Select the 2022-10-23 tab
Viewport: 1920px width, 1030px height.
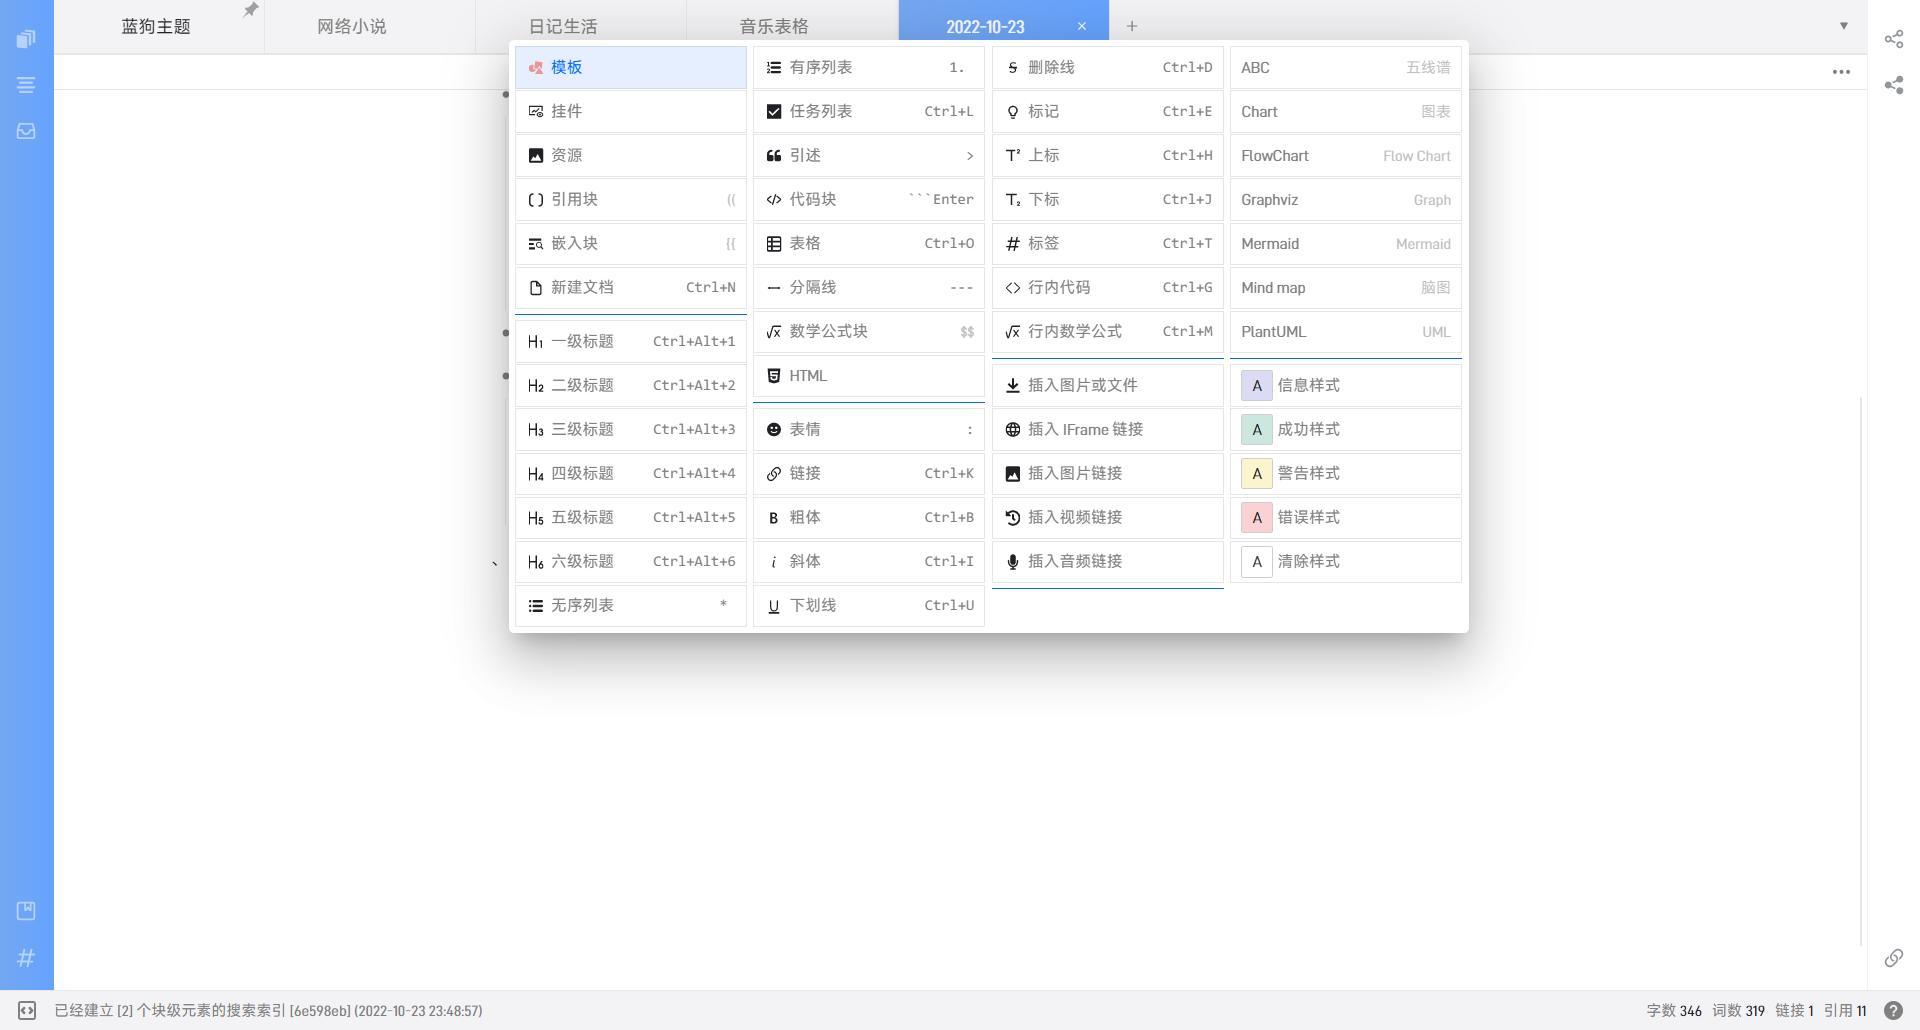[985, 27]
